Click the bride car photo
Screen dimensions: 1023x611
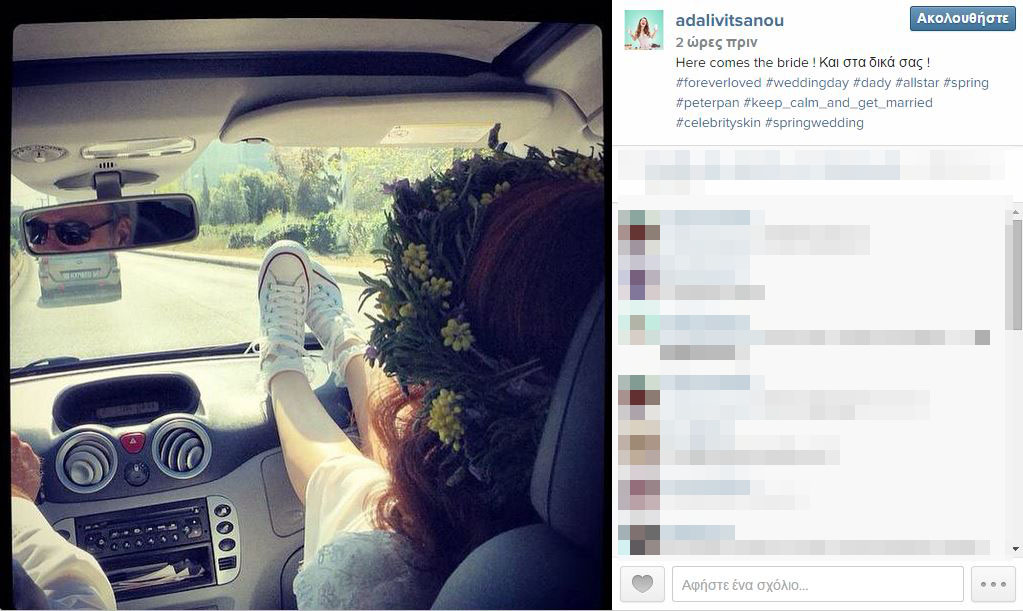tap(307, 315)
